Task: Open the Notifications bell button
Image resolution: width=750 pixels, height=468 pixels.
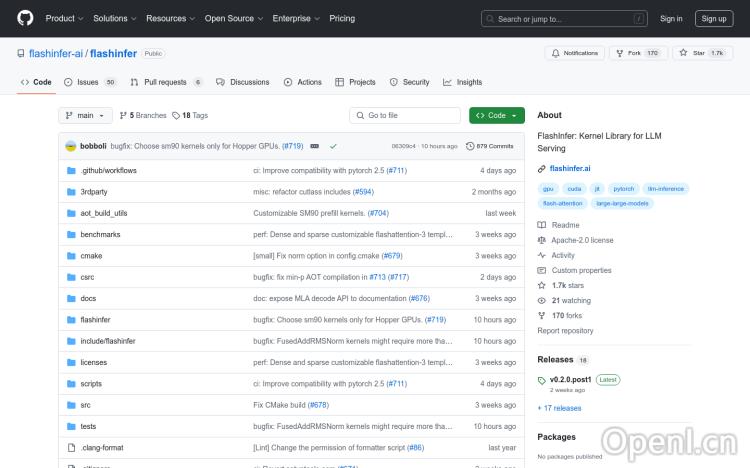Action: (x=575, y=53)
